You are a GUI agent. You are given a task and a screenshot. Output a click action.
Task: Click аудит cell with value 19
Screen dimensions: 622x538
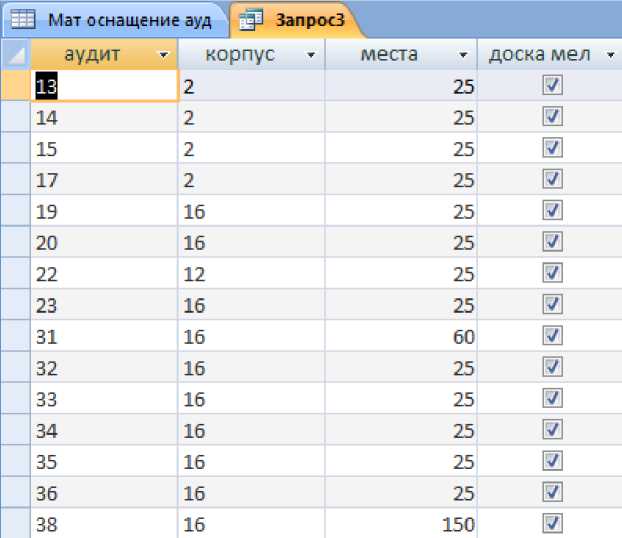[104, 211]
